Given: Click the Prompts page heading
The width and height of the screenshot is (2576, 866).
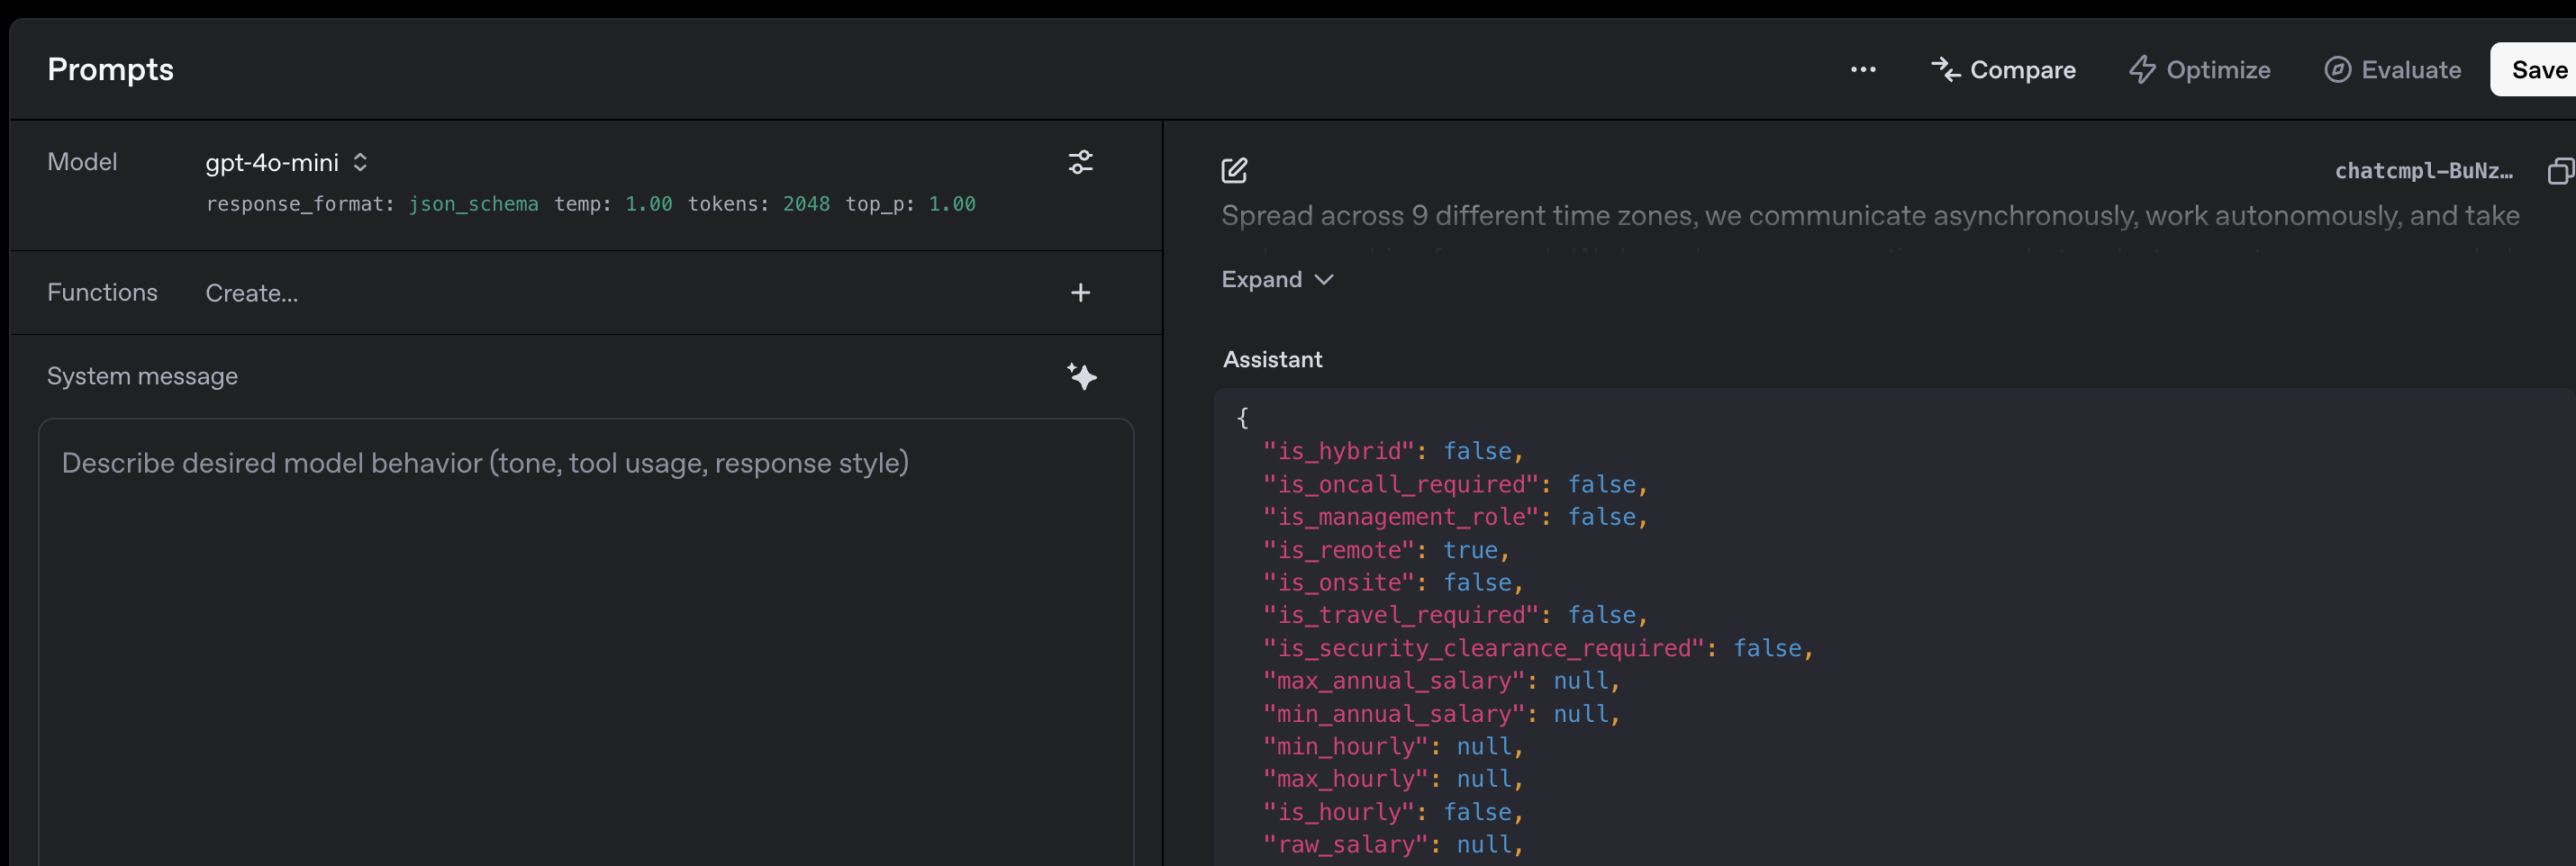Looking at the screenshot, I should tap(111, 69).
